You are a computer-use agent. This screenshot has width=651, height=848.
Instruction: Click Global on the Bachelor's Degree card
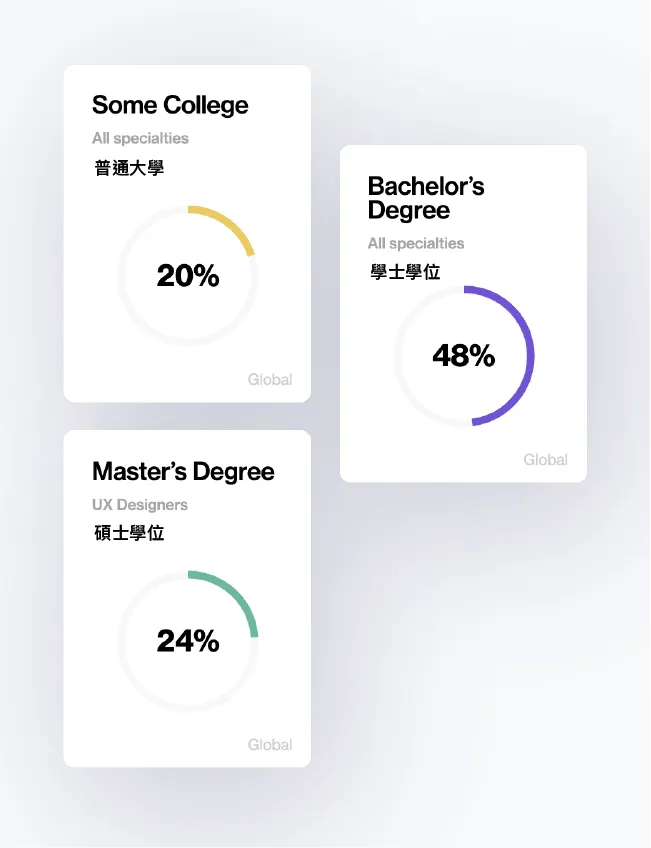(x=545, y=460)
